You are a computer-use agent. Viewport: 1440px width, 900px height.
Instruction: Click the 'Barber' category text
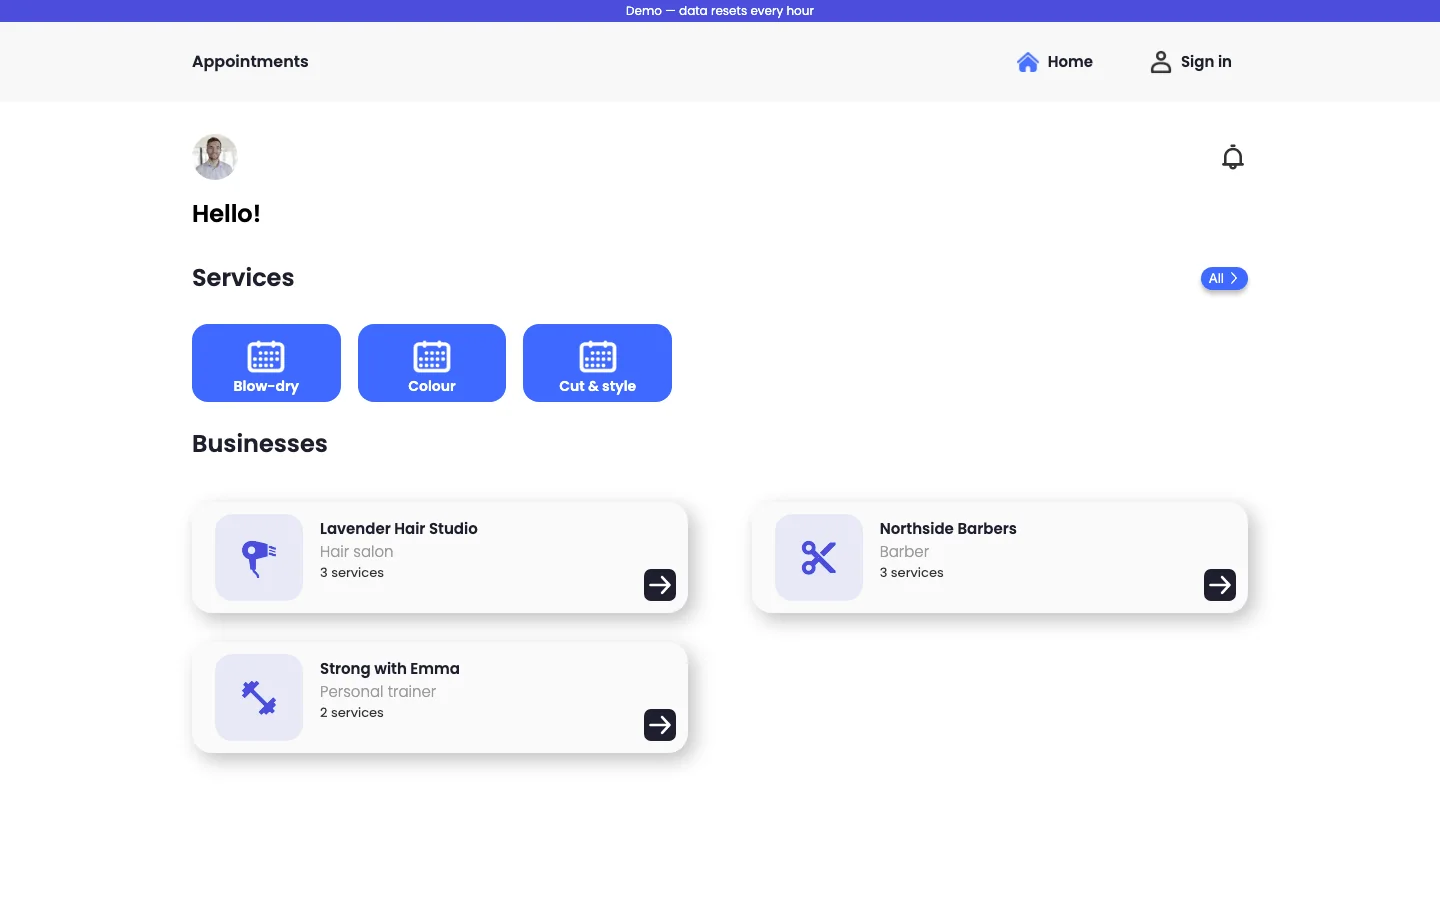click(905, 551)
